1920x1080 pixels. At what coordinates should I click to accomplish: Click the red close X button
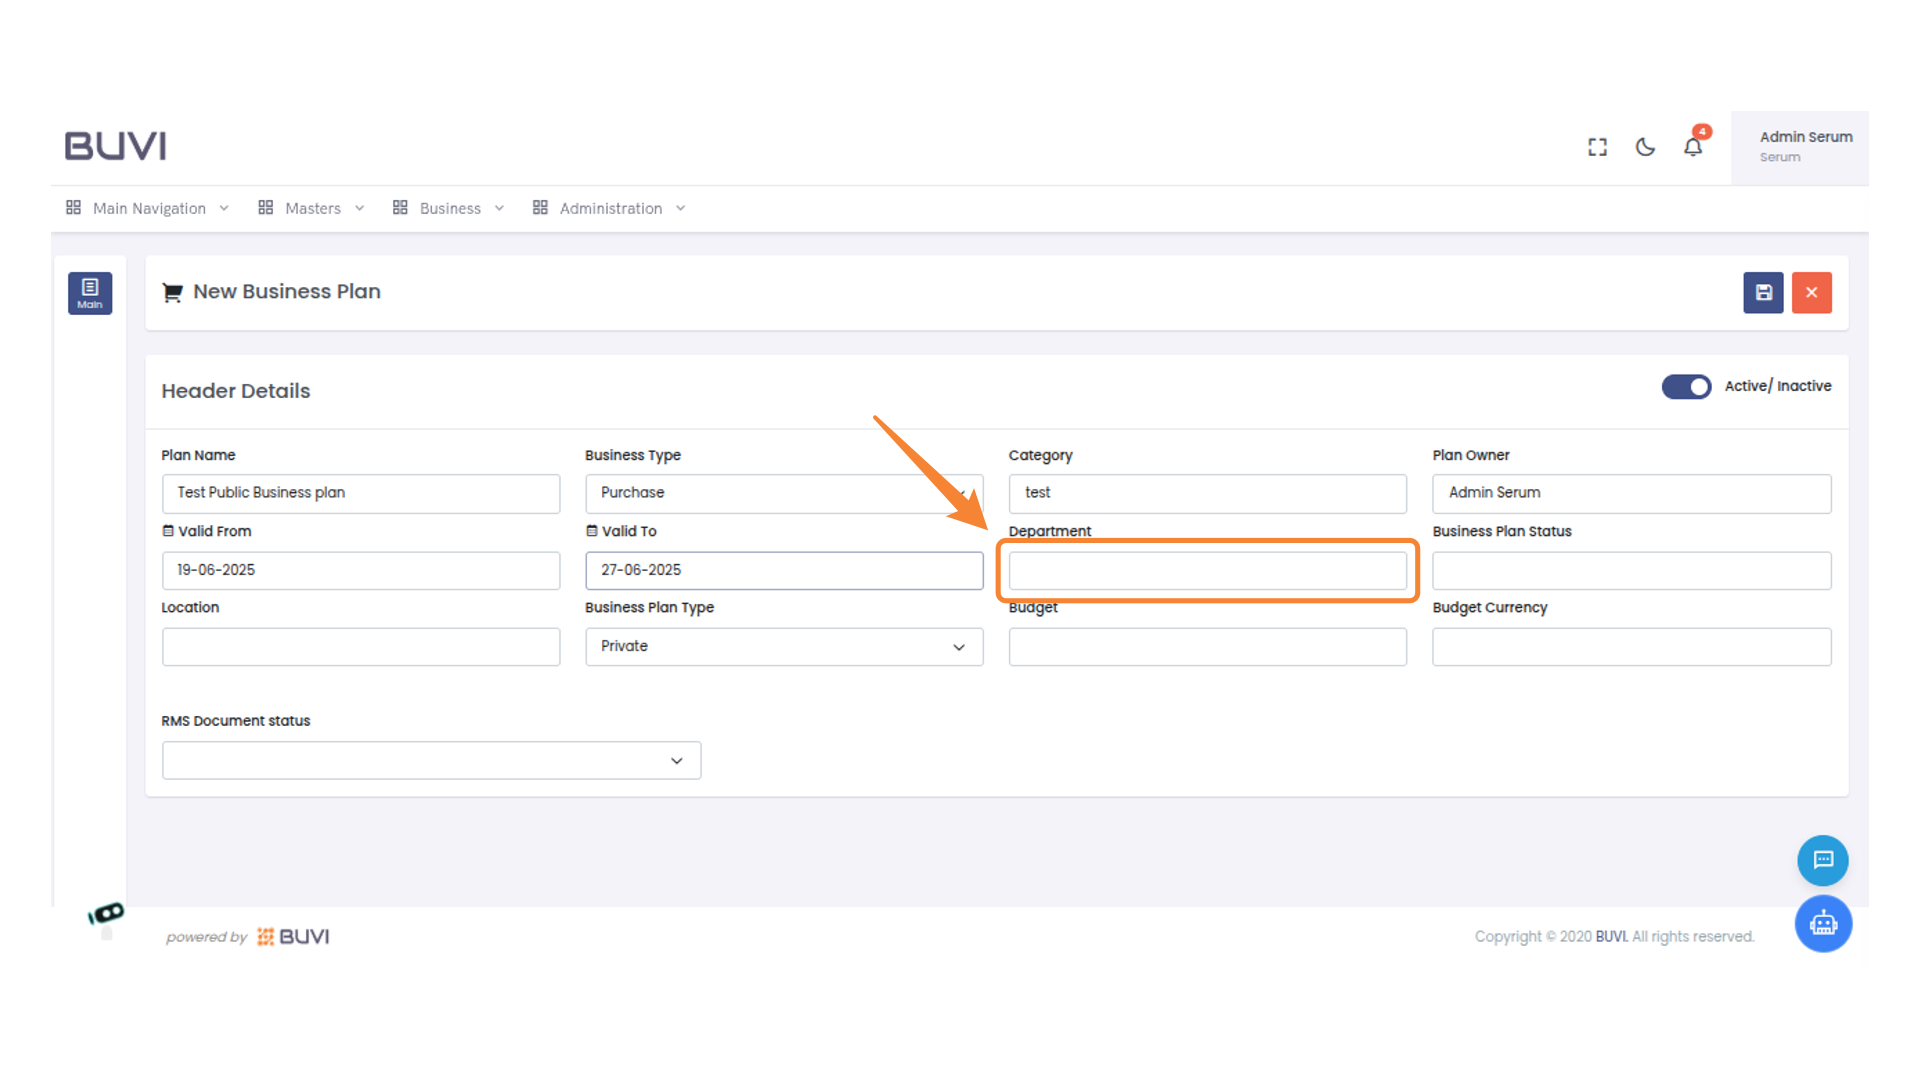(1811, 293)
